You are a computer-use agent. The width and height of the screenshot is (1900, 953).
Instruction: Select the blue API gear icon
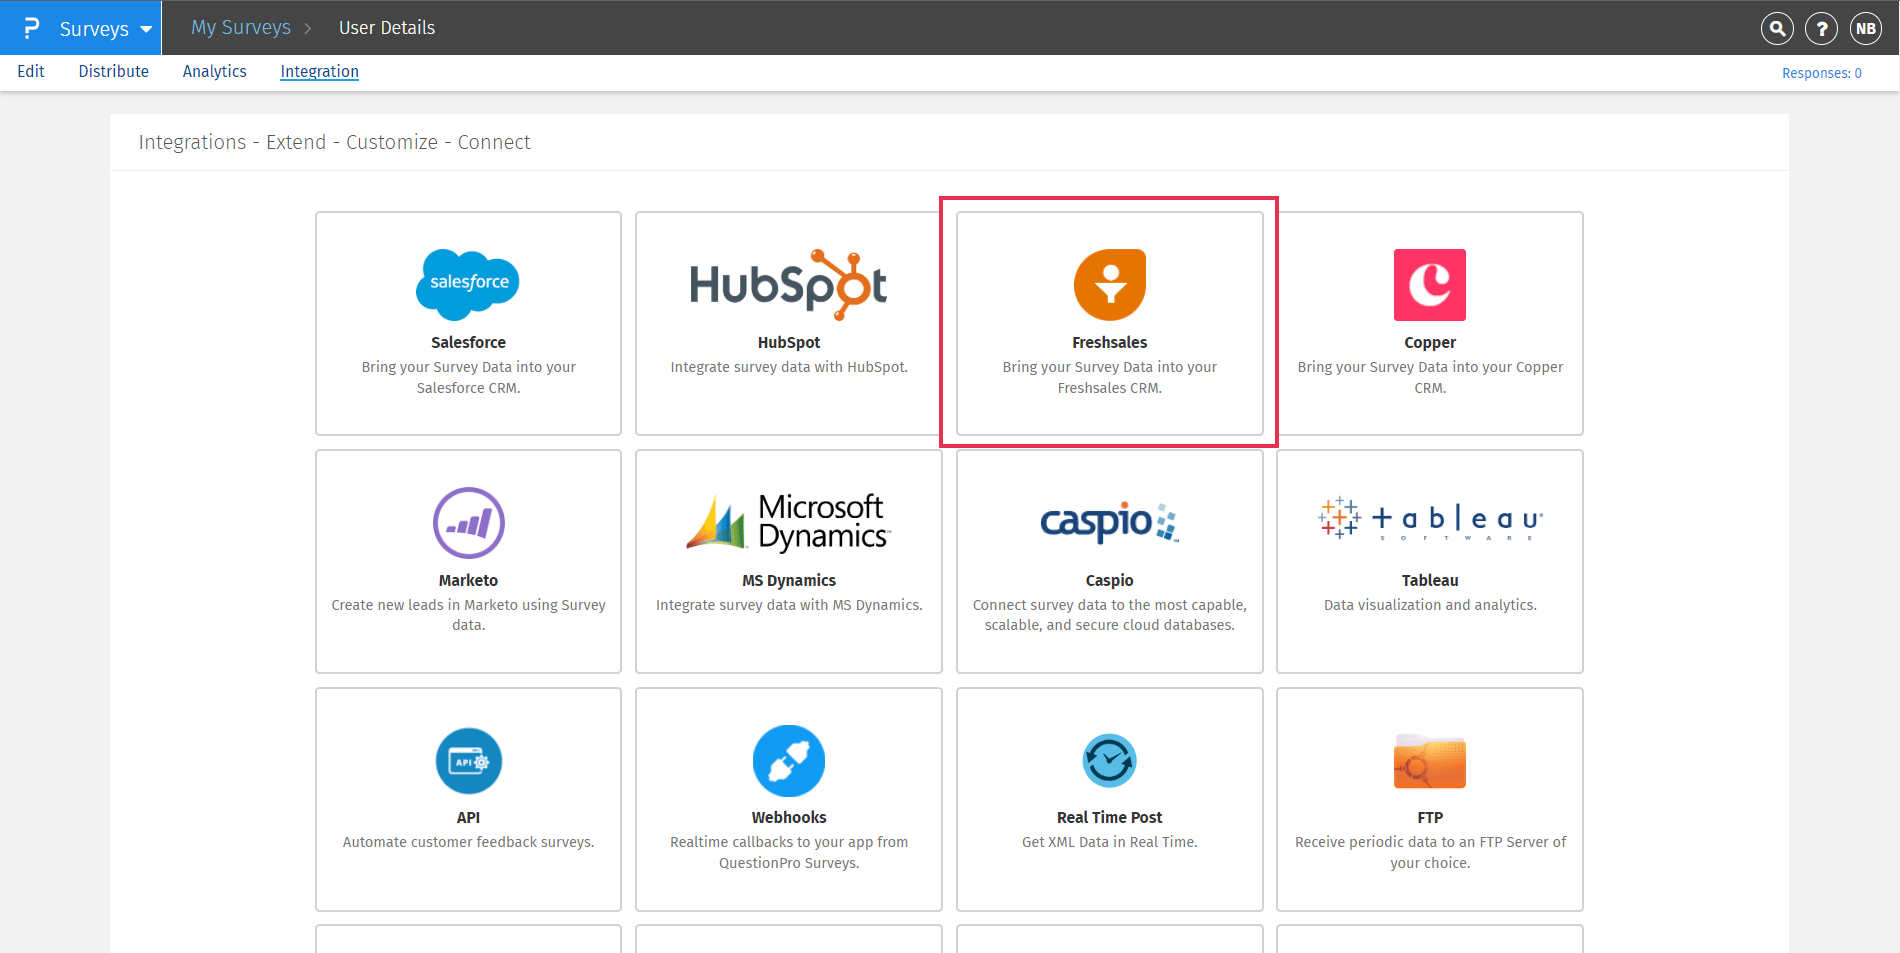pos(468,761)
